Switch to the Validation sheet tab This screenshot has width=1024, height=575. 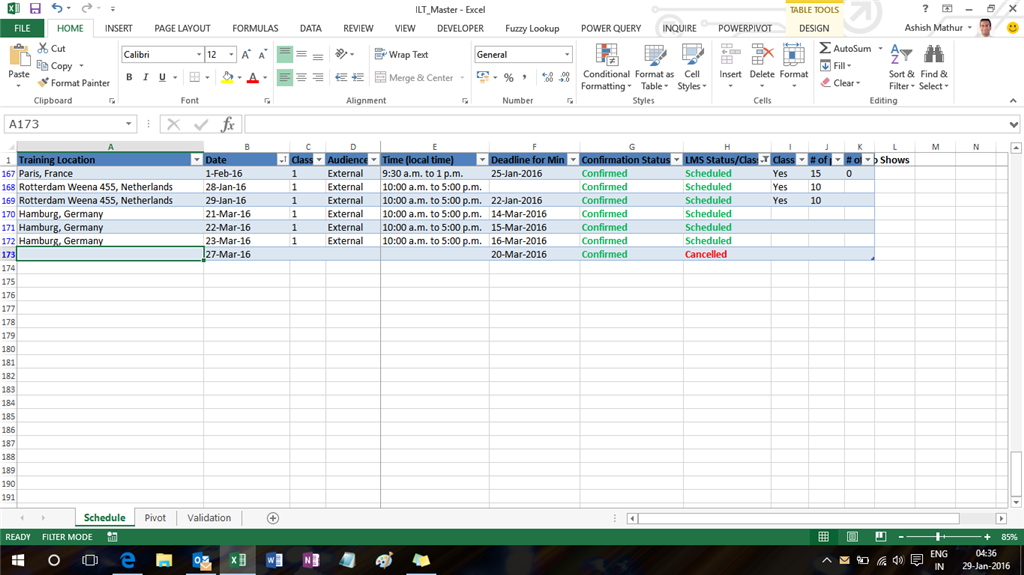coord(209,518)
